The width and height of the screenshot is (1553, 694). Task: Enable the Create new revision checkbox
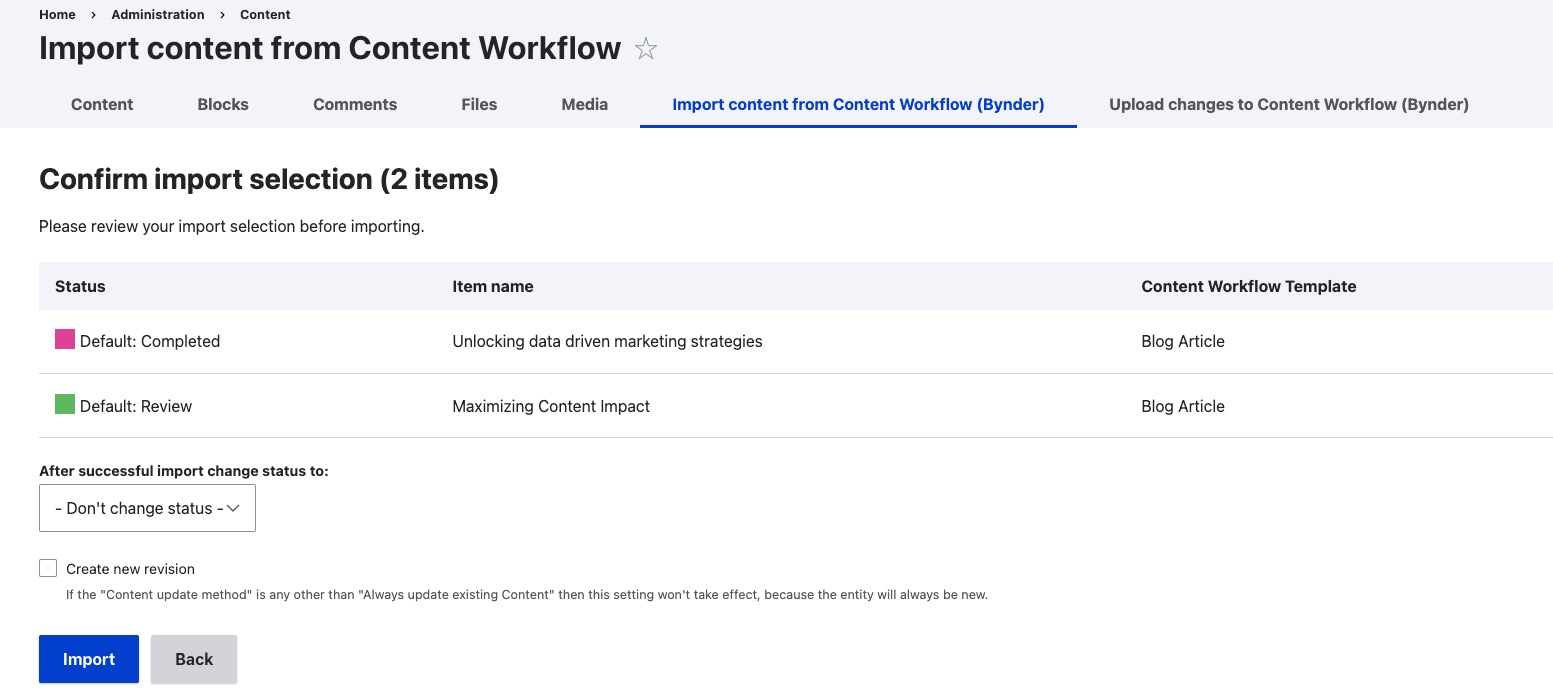48,568
